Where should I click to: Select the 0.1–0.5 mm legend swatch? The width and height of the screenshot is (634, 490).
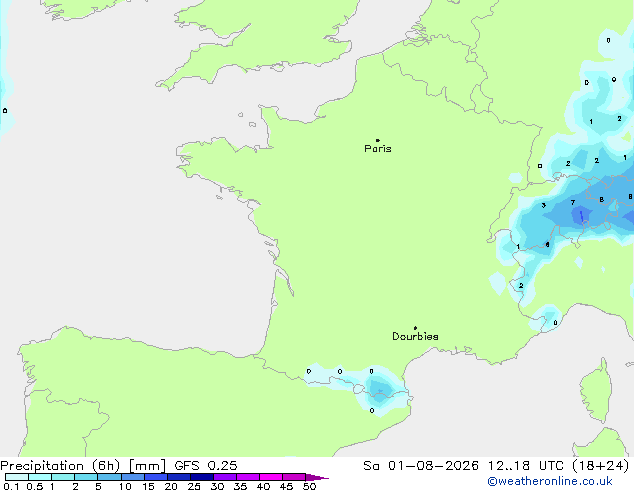coord(17,477)
